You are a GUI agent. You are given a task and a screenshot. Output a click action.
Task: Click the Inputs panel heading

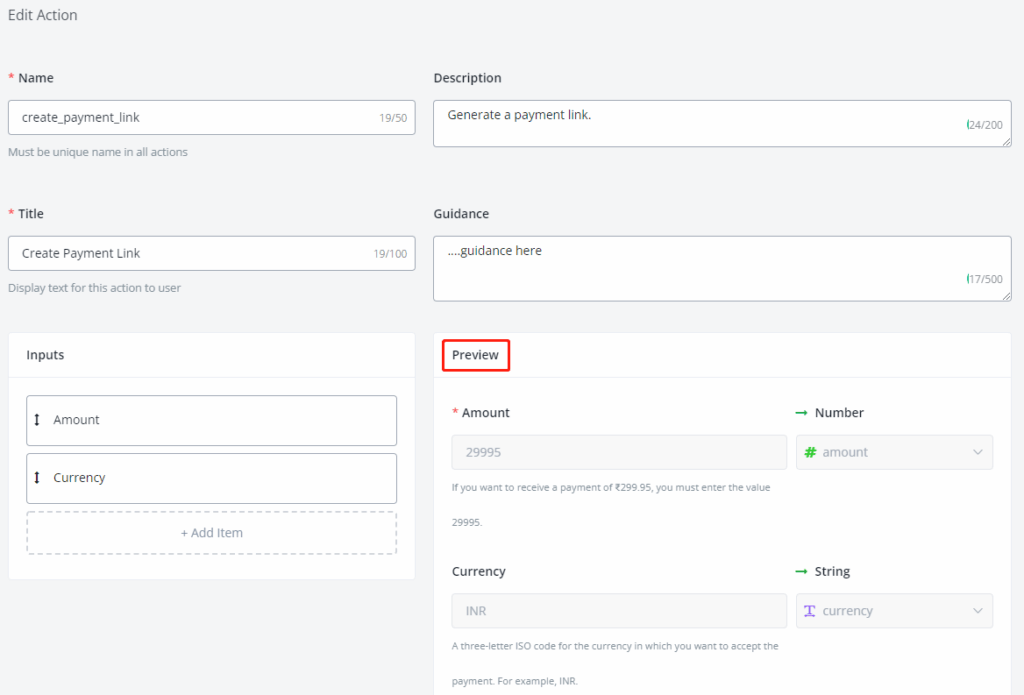(45, 355)
